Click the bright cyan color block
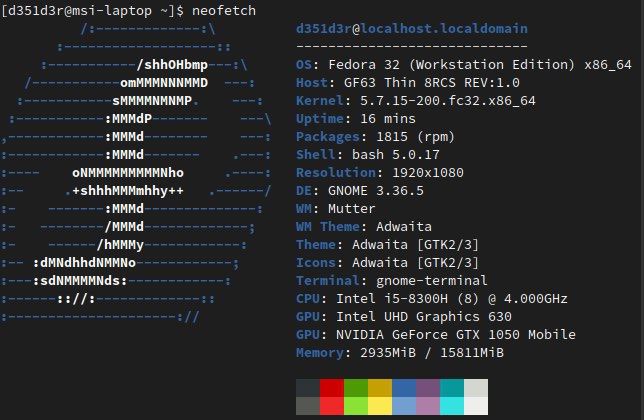The width and height of the screenshot is (644, 420). [x=452, y=406]
